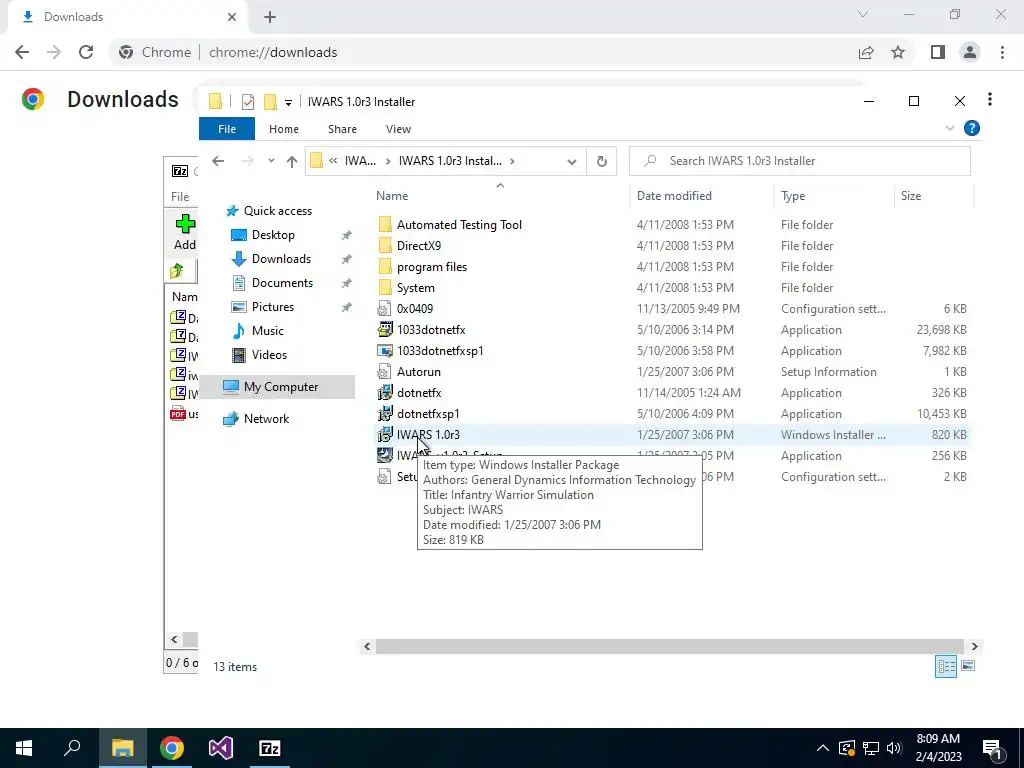Select the 0x0409 configuration file

coord(415,309)
